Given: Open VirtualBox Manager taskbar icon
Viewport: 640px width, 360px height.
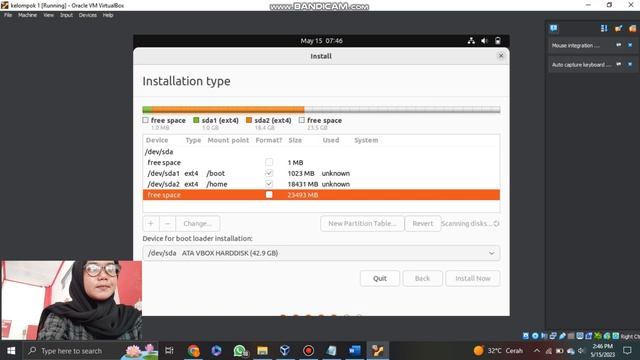Looking at the screenshot, I should coord(285,351).
